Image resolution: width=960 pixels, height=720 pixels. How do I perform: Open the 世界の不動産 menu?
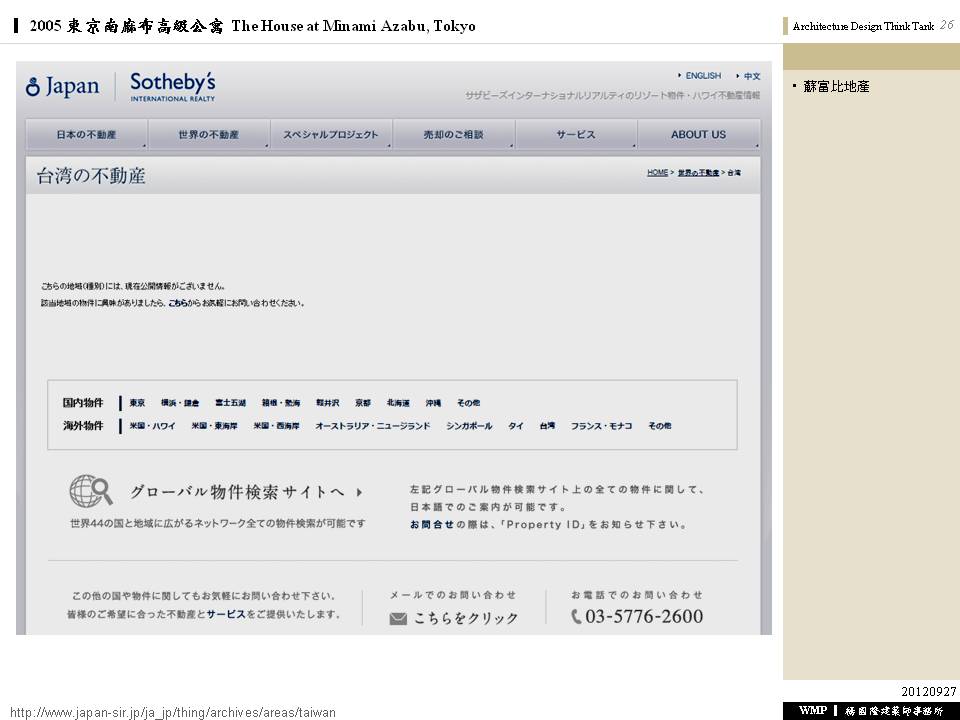[x=208, y=135]
